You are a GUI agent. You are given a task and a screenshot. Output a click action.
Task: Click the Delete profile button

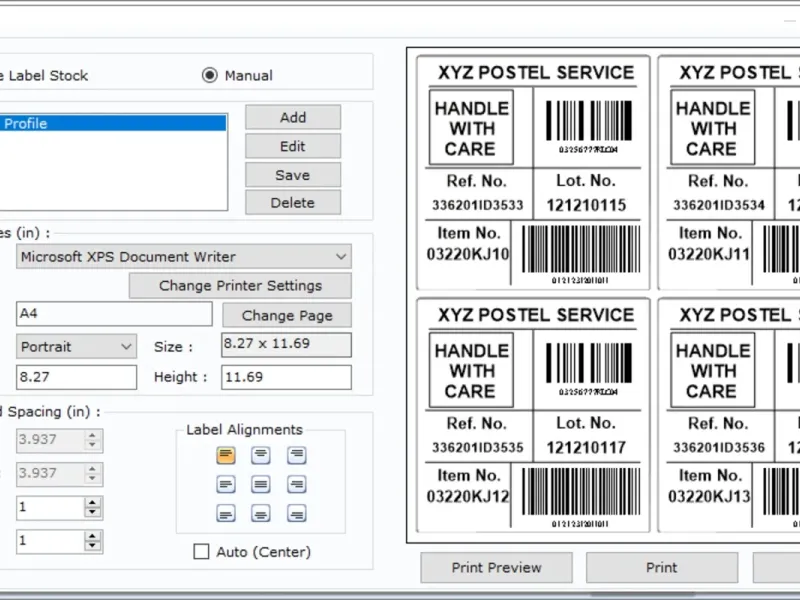293,203
